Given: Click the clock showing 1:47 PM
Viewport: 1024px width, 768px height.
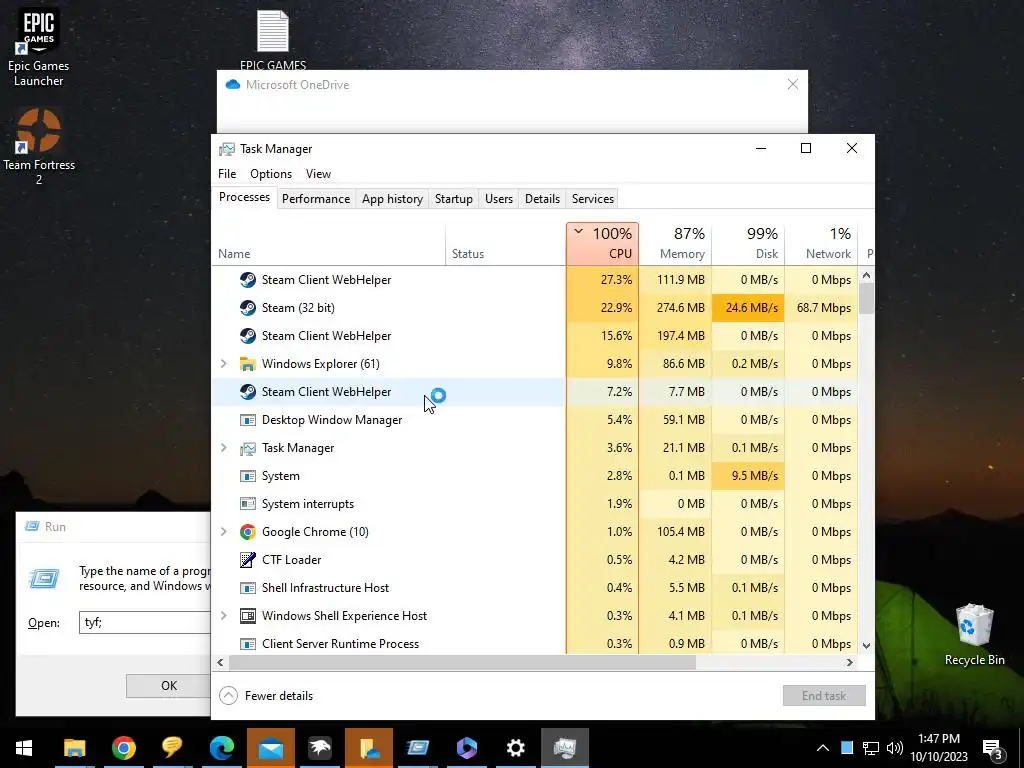Looking at the screenshot, I should point(938,739).
